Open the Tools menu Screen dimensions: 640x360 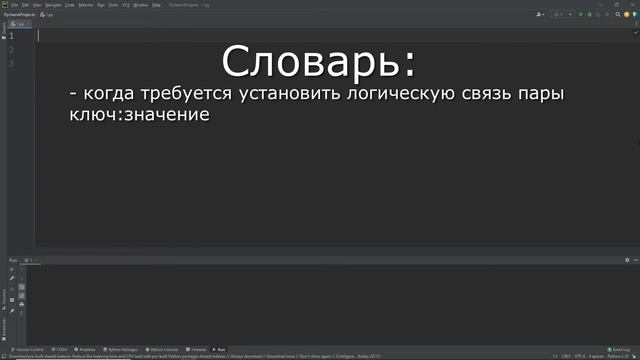(113, 5)
